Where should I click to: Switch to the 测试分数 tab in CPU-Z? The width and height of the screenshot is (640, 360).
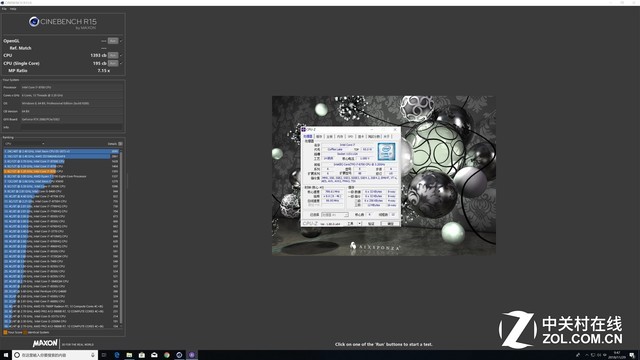[374, 136]
